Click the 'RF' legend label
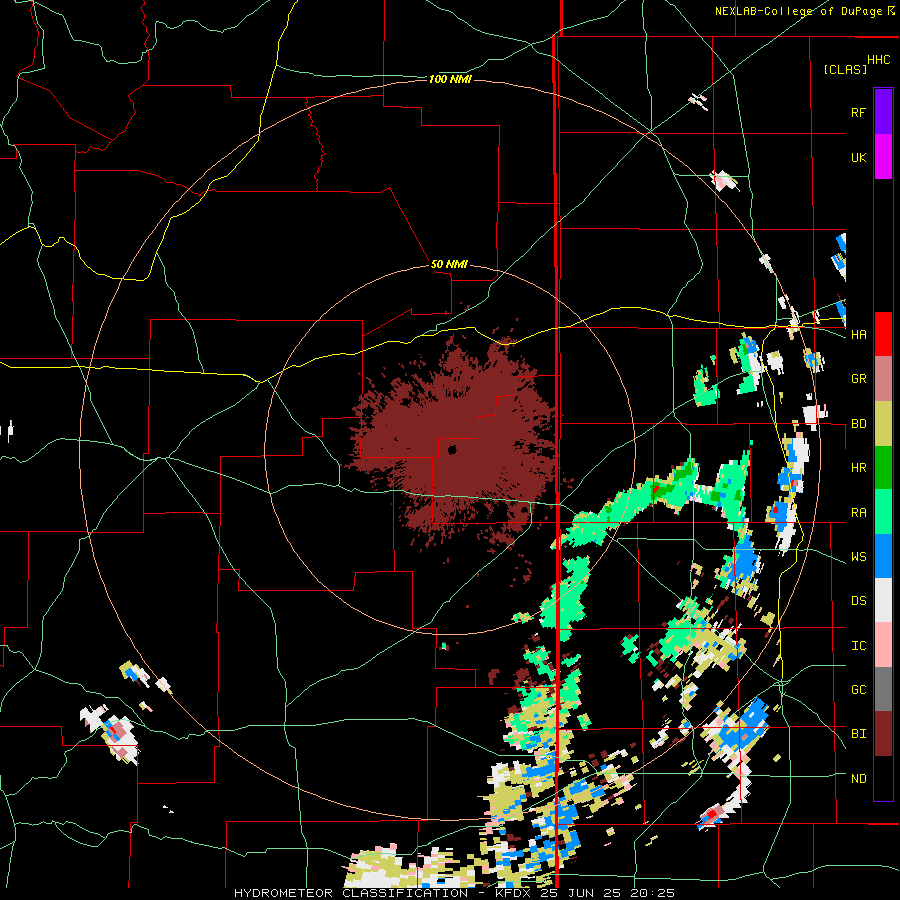 [858, 112]
